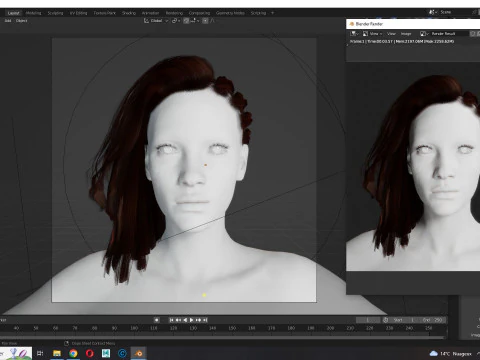The width and height of the screenshot is (480, 360).
Task: Open Opera browser from the taskbar
Action: [x=90, y=353]
